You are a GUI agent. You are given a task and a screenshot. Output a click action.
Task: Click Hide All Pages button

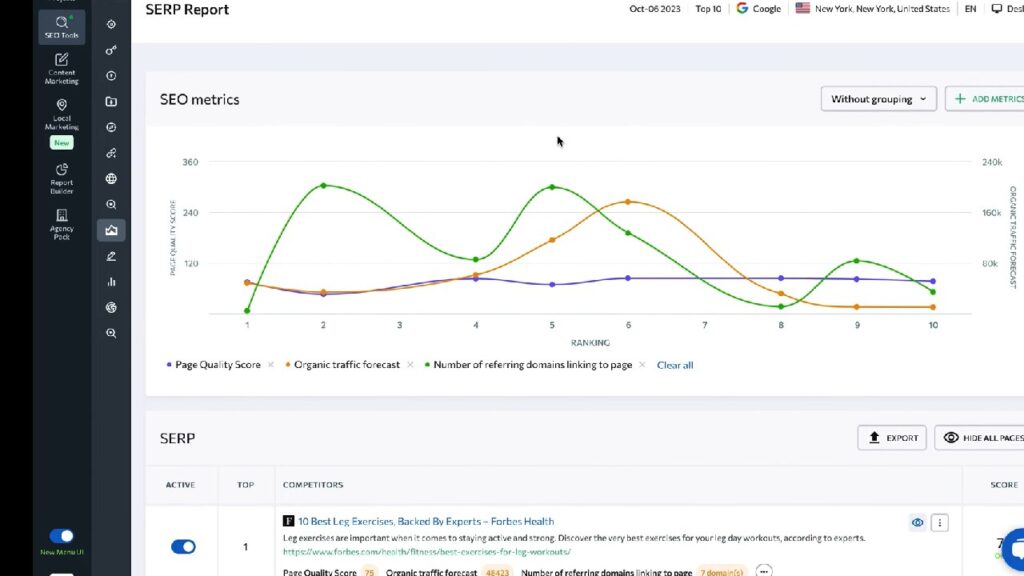pos(980,438)
